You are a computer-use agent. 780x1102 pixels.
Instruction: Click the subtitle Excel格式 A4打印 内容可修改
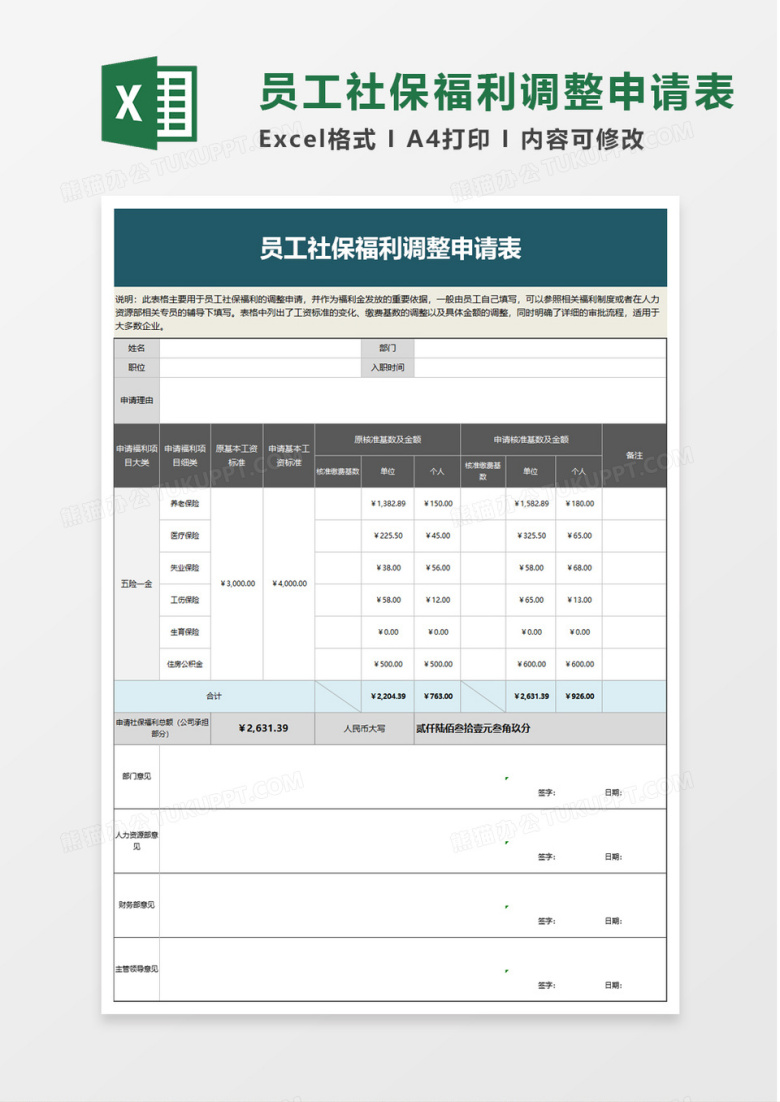(451, 139)
